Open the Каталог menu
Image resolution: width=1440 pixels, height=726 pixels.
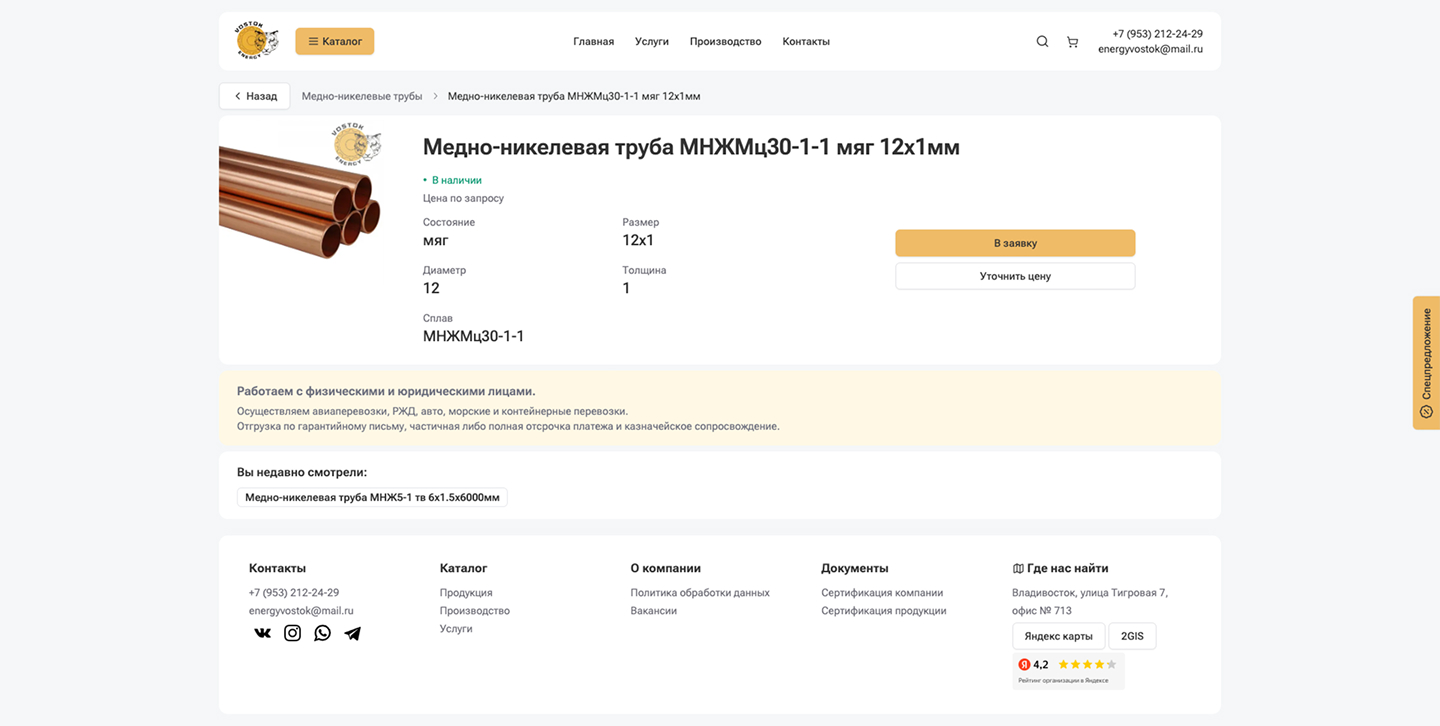(x=334, y=41)
